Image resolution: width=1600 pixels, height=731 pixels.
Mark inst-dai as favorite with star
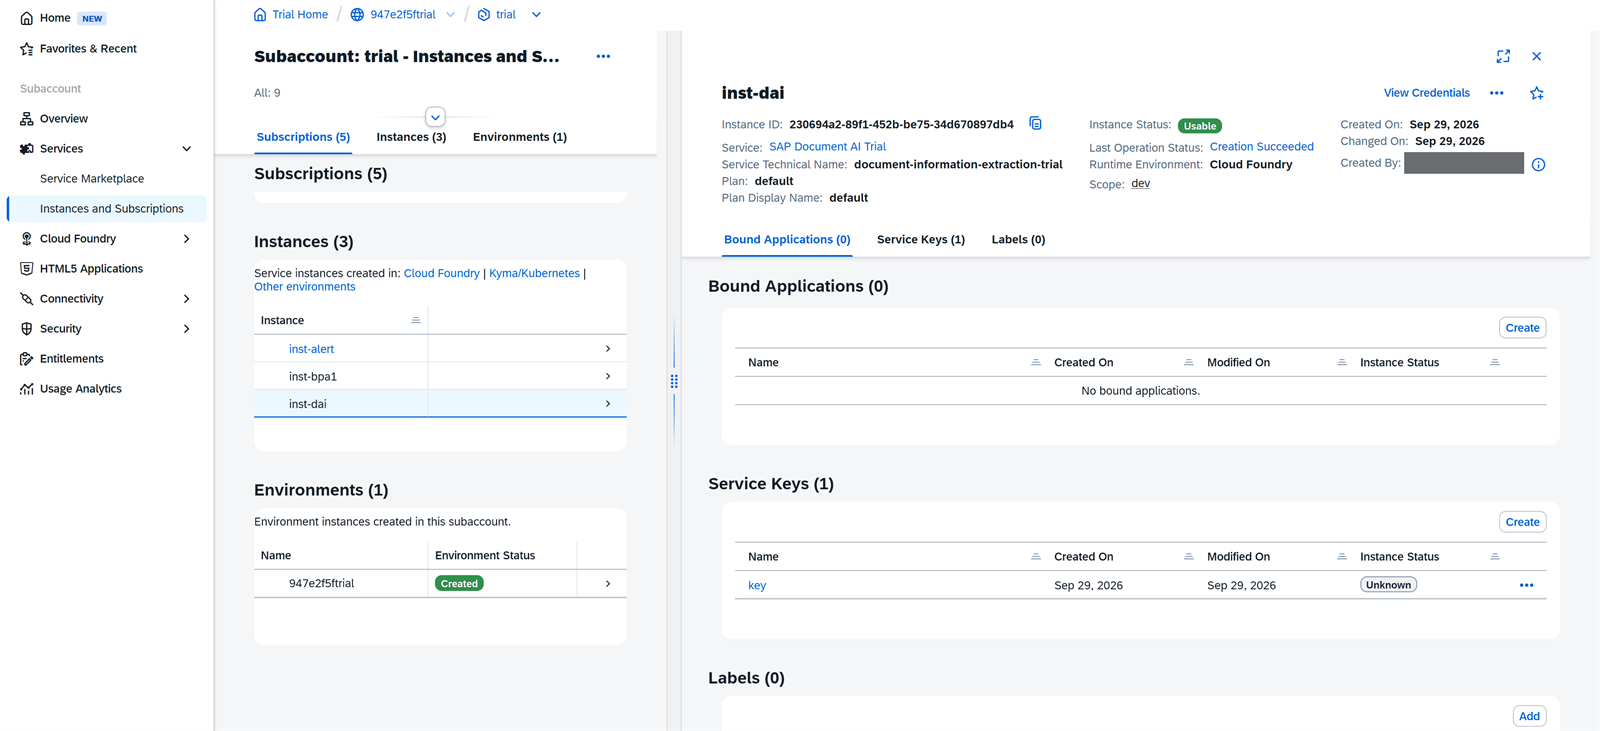(x=1537, y=93)
